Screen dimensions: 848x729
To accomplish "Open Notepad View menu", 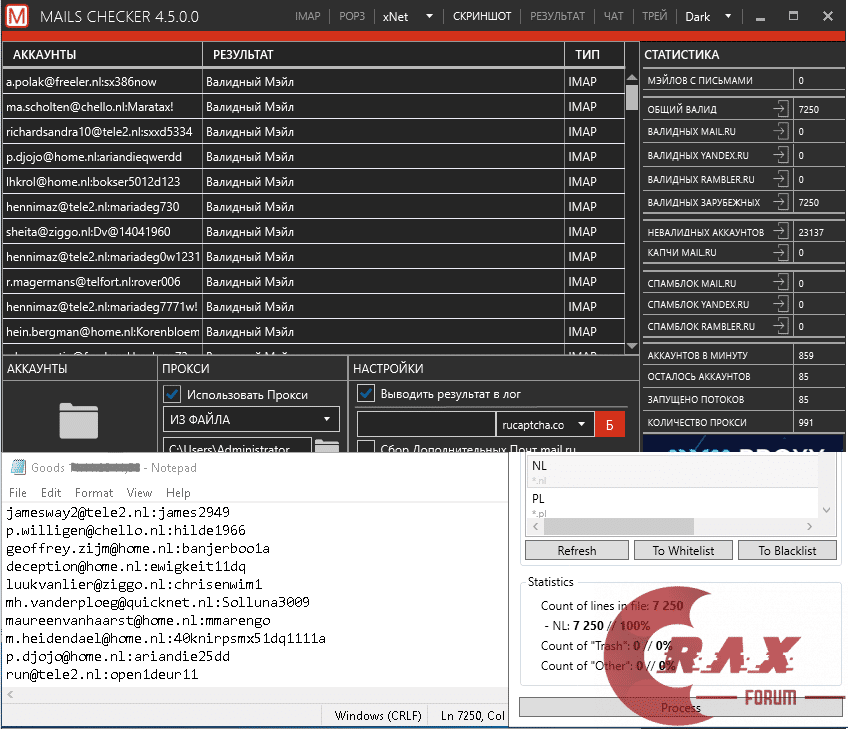I will [139, 493].
